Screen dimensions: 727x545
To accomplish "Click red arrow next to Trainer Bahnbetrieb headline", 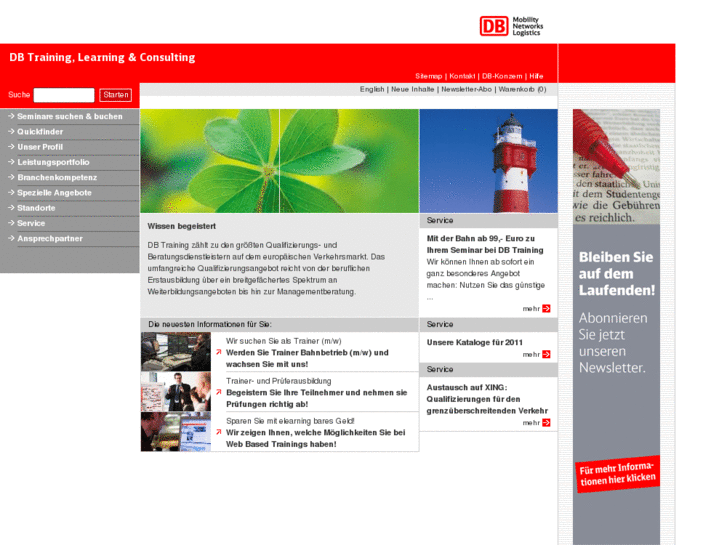I will (x=219, y=353).
